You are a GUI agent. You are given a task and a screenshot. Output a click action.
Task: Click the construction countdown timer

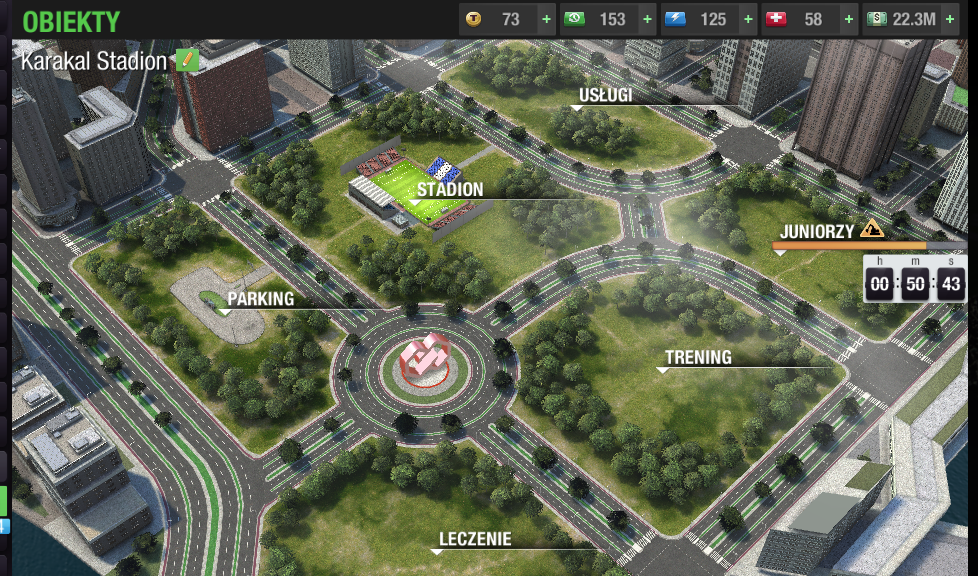tap(914, 279)
